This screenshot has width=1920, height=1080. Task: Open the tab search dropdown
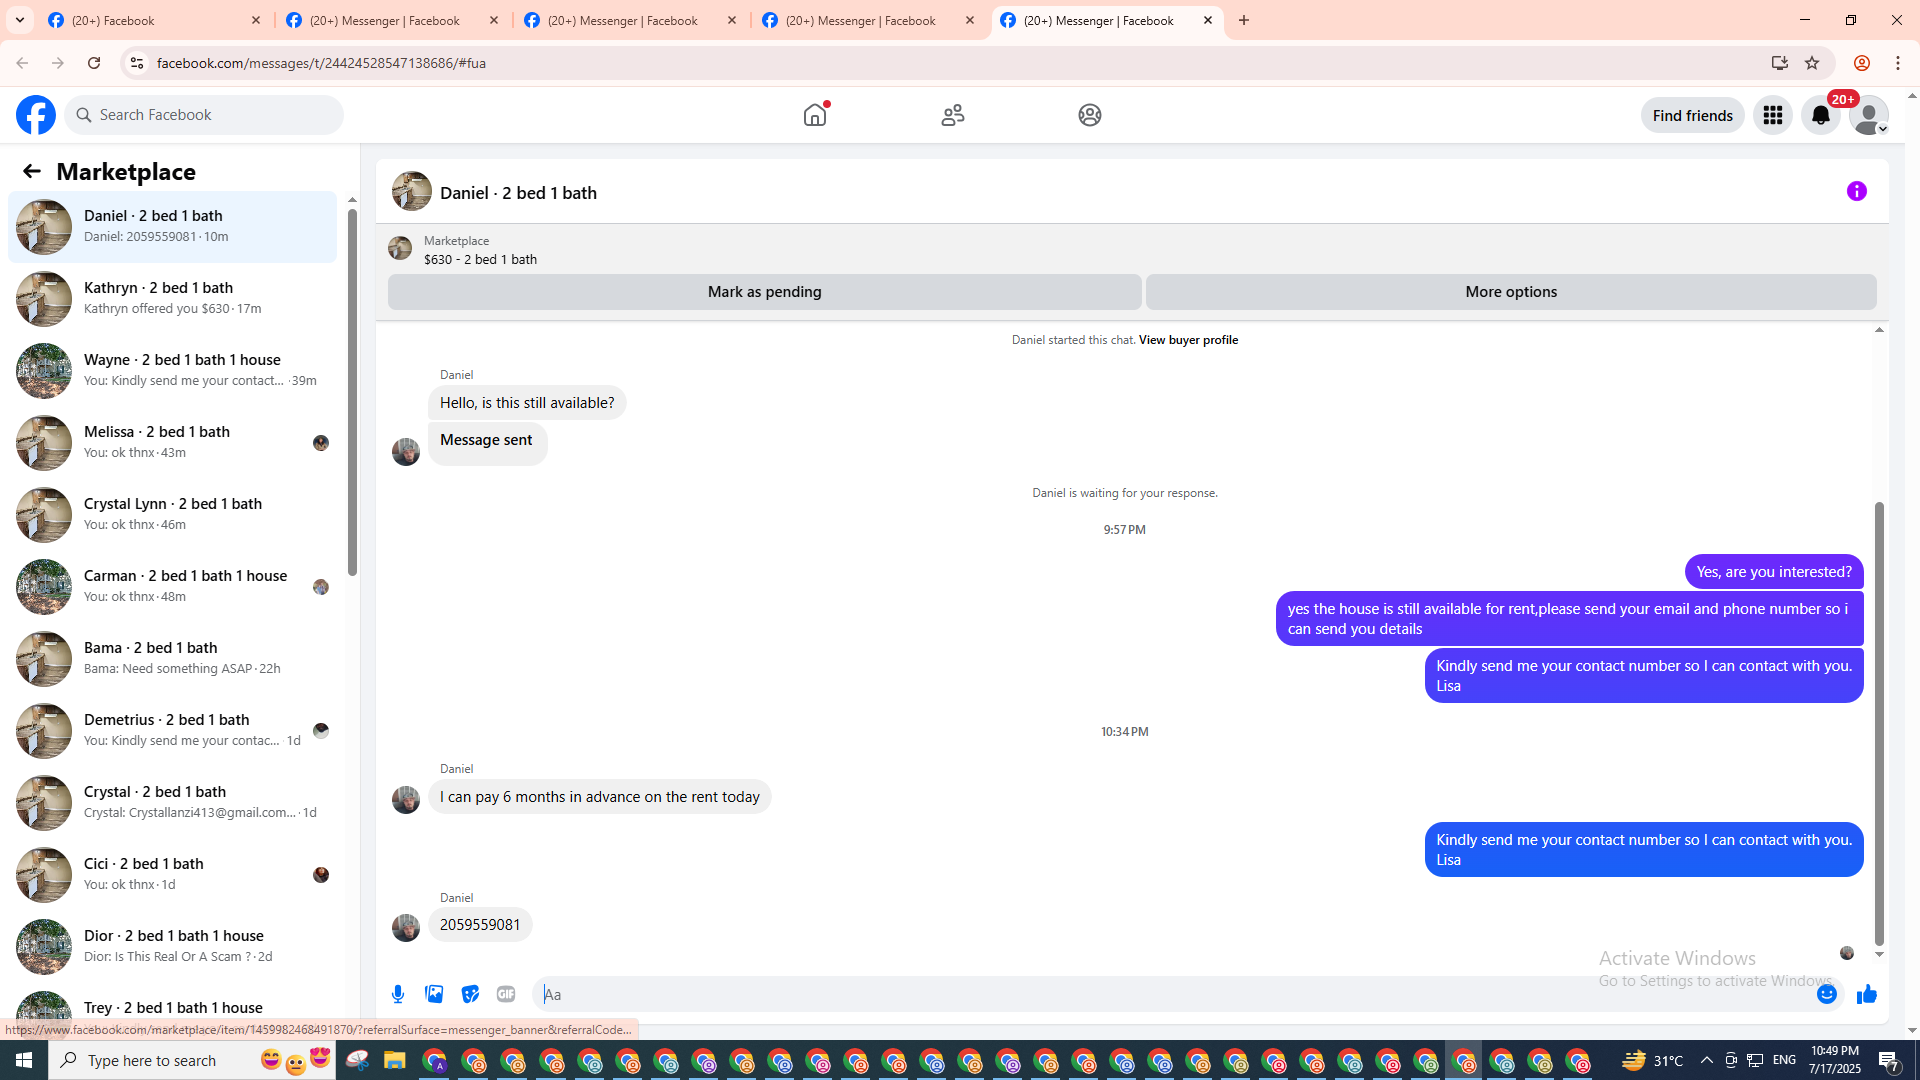pos(20,20)
